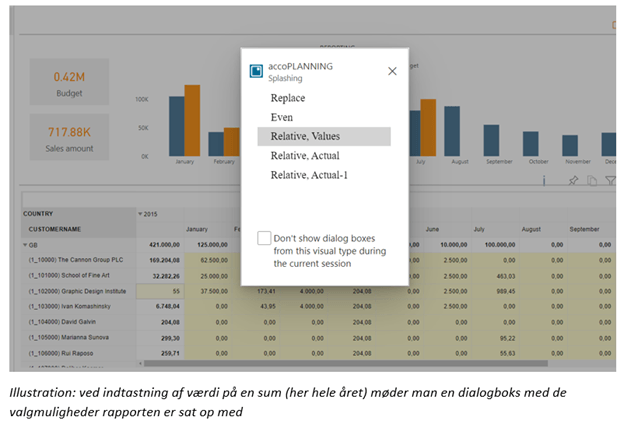Select row (1_102000) Graphic Design Institute

point(77,291)
